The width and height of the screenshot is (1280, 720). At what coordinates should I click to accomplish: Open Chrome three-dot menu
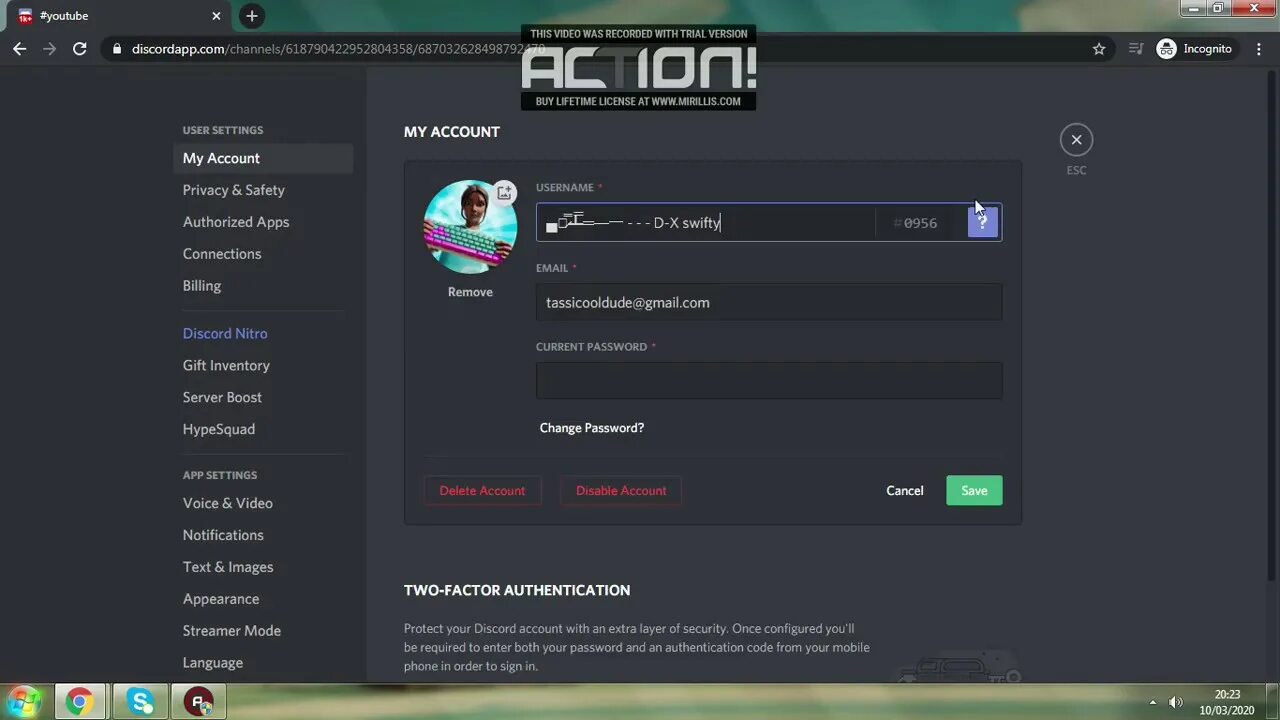point(1259,49)
